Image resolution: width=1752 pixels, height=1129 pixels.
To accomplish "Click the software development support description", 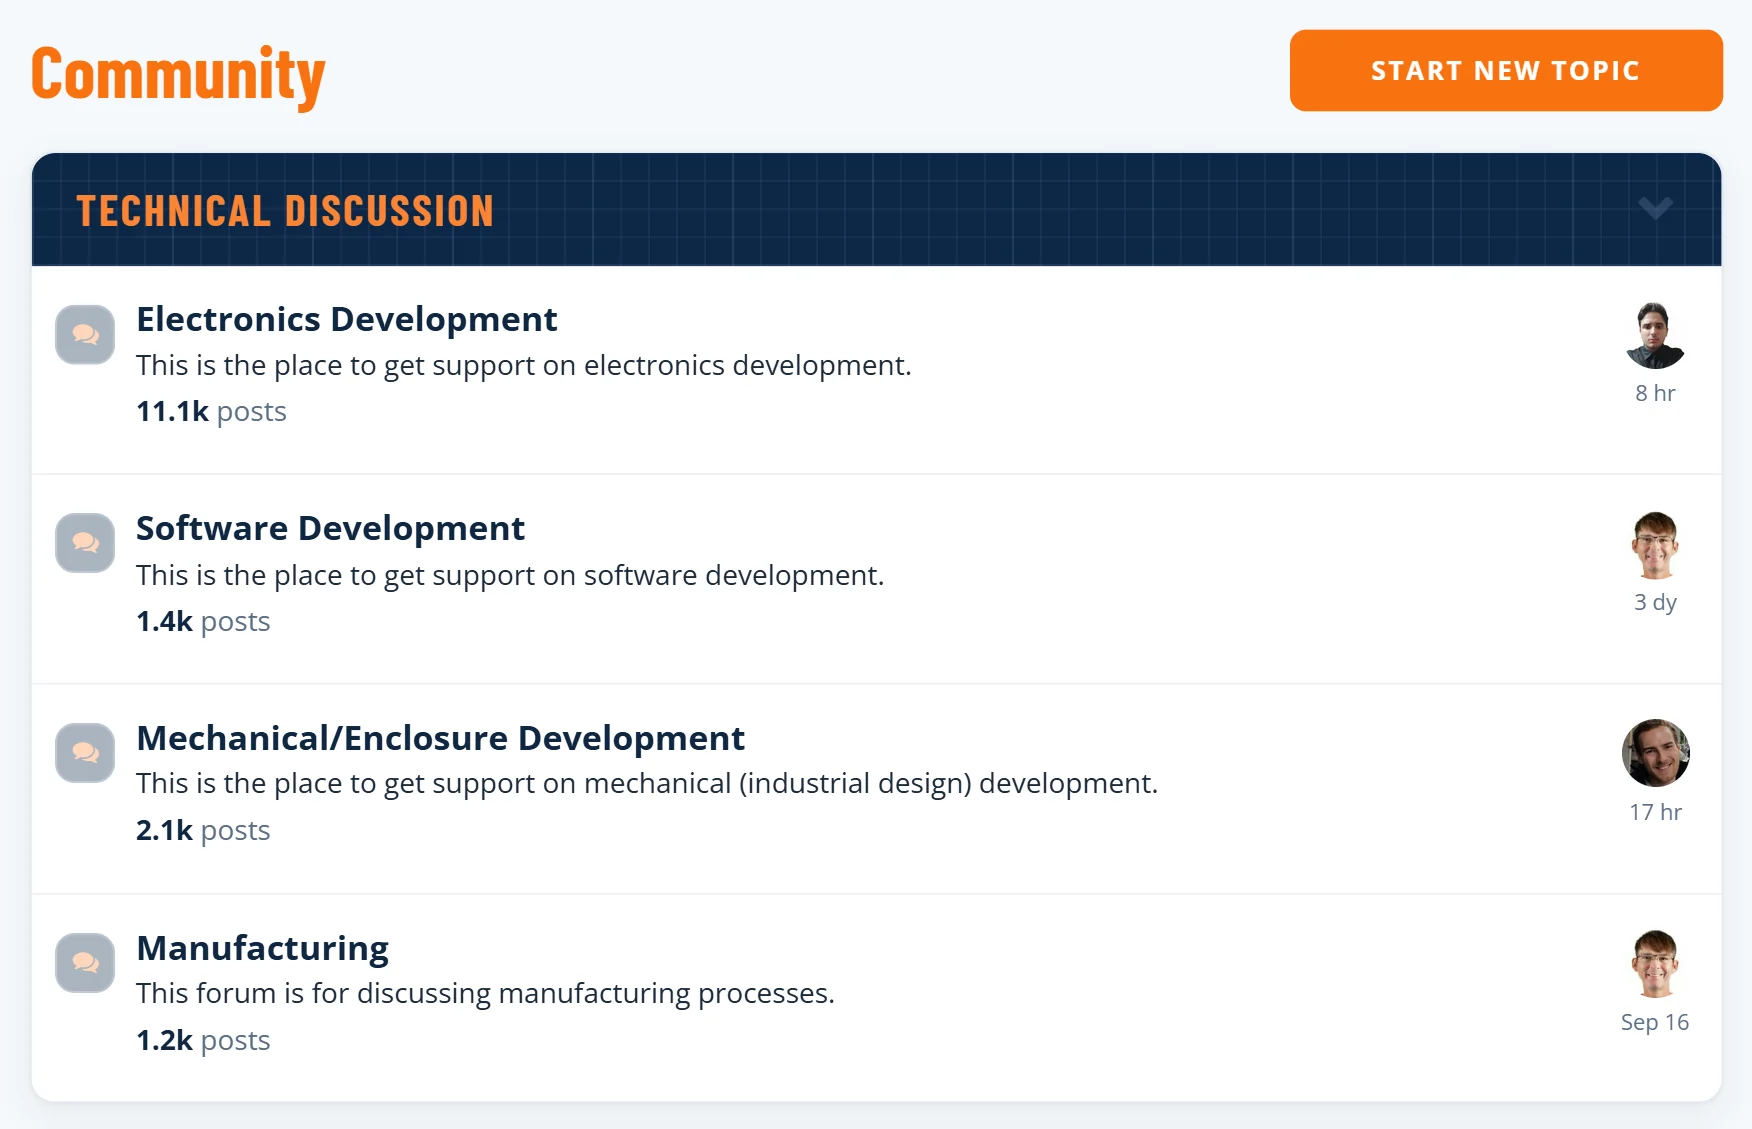I will click(510, 576).
